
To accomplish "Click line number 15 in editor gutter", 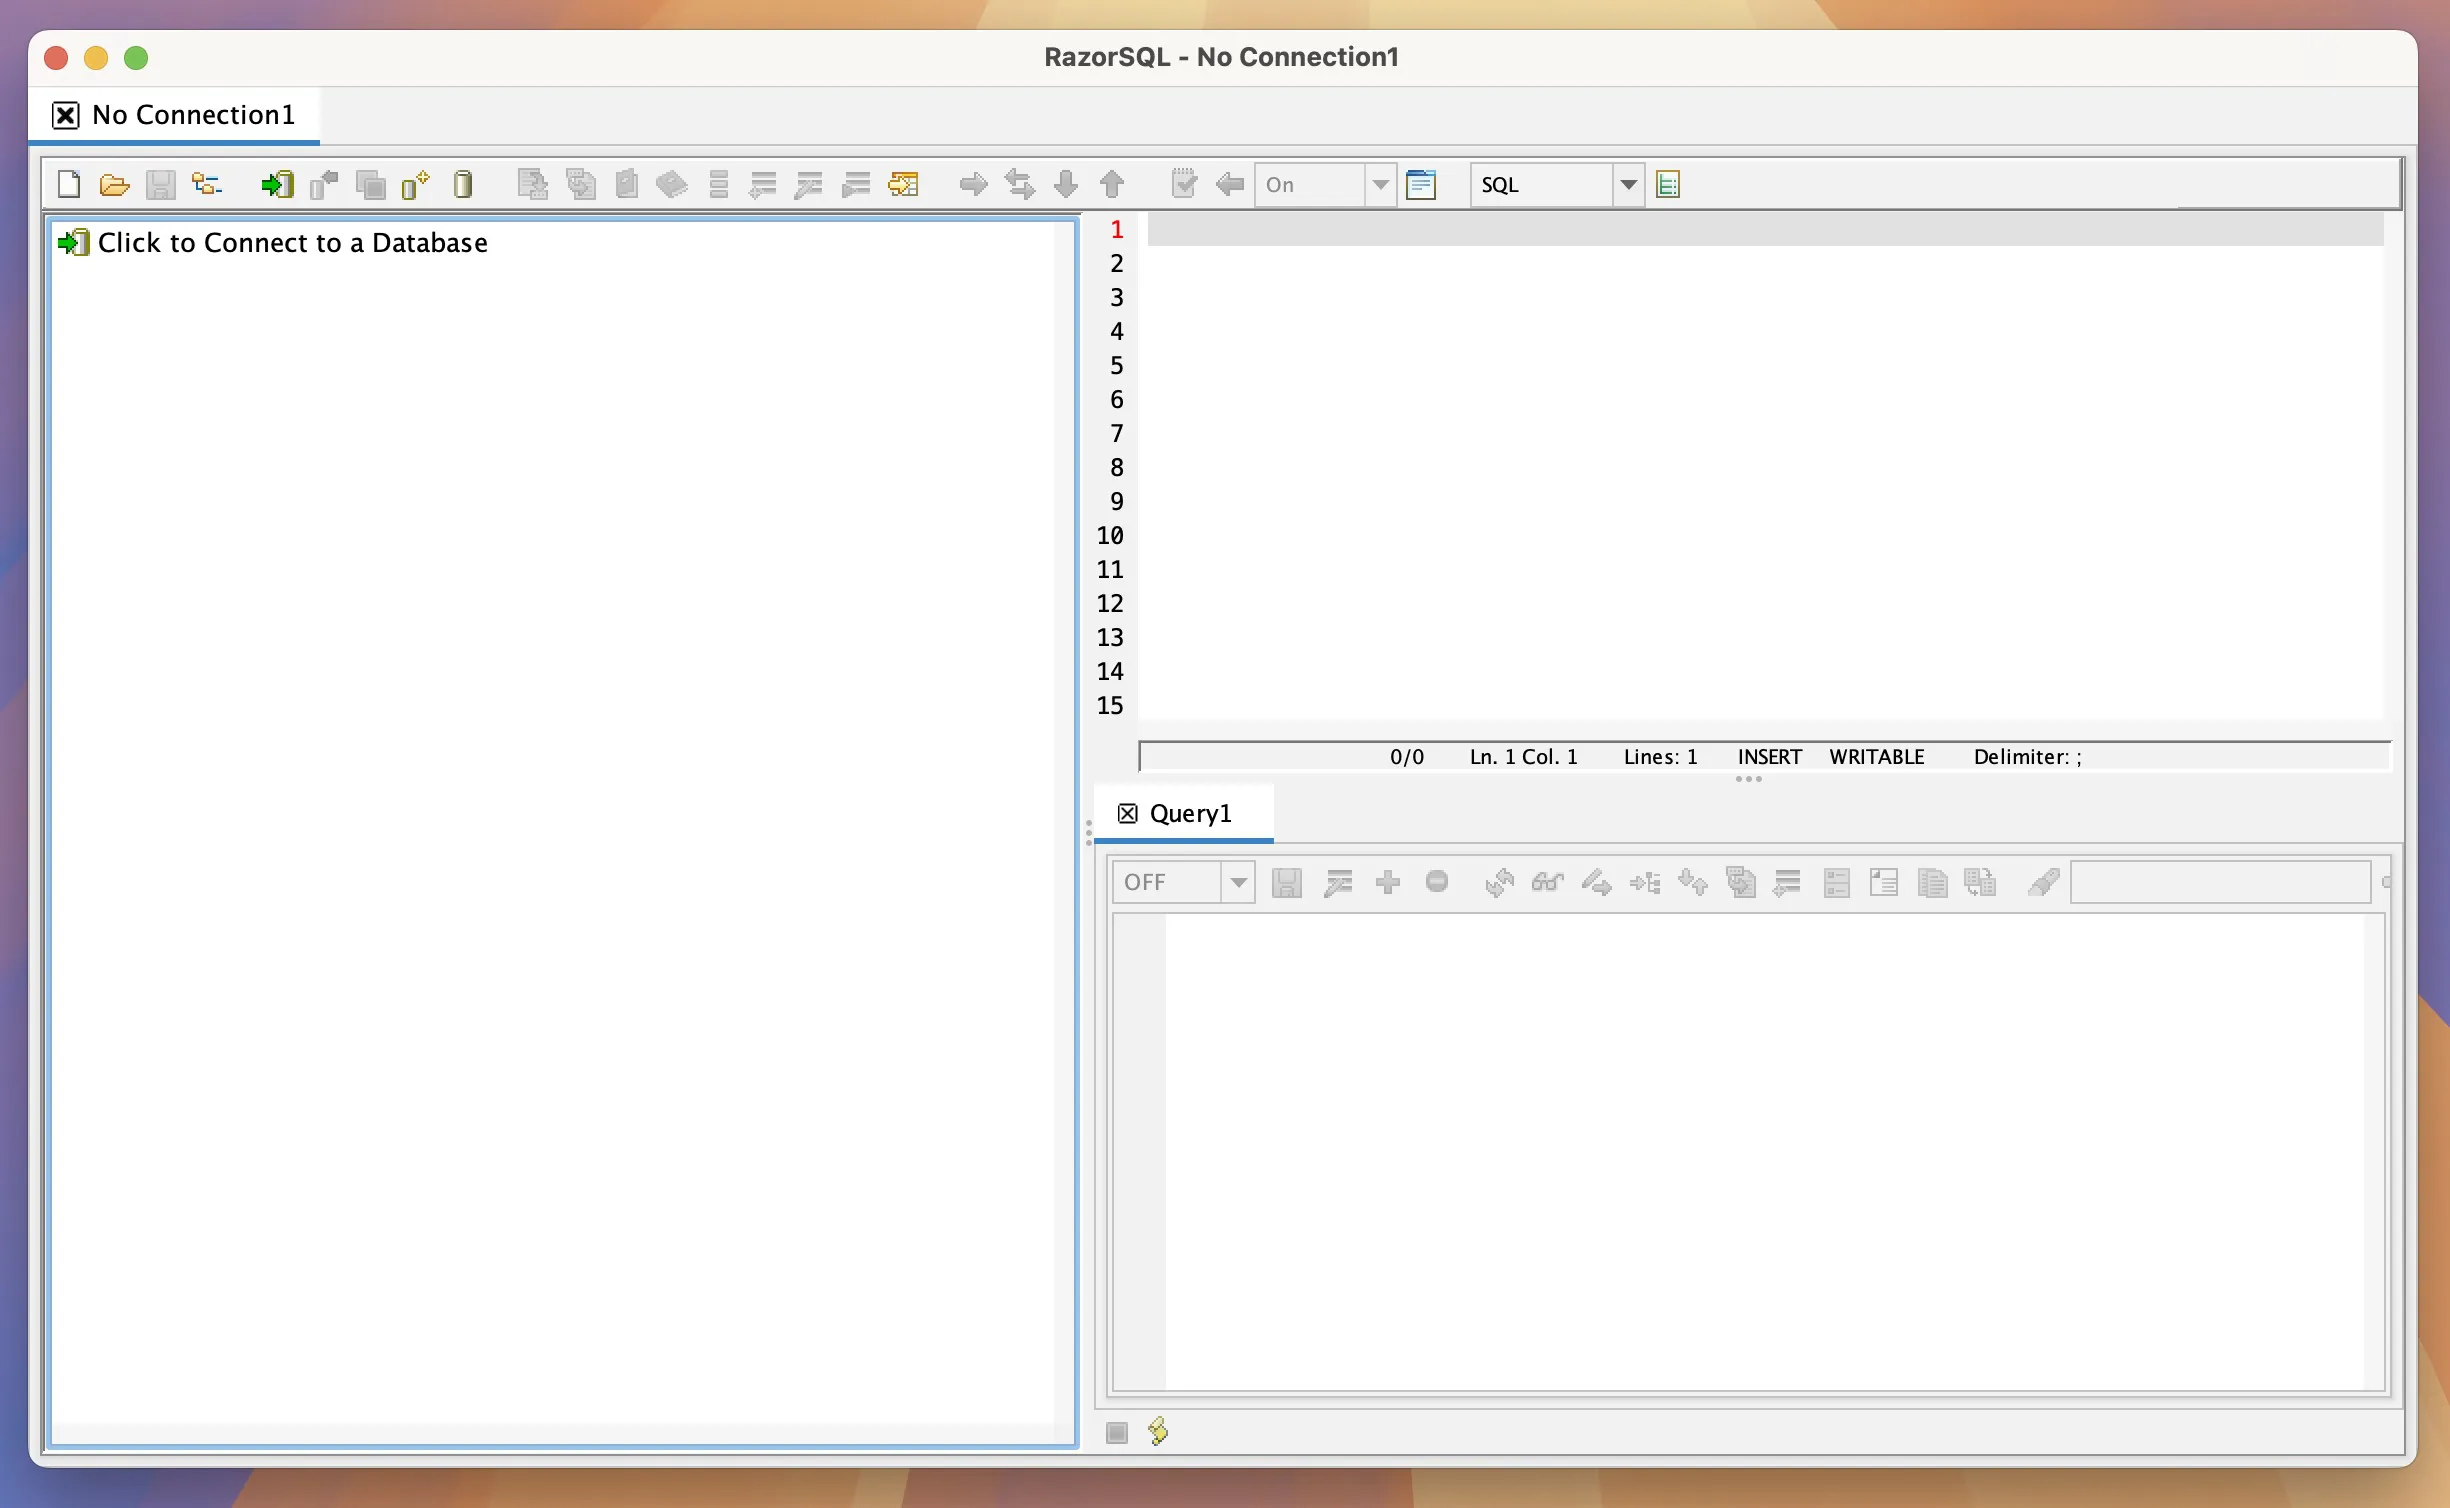I will click(1110, 705).
